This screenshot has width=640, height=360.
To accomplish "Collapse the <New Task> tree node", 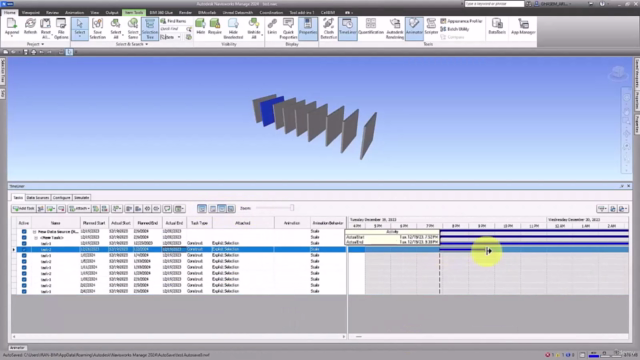I will 36,237.
